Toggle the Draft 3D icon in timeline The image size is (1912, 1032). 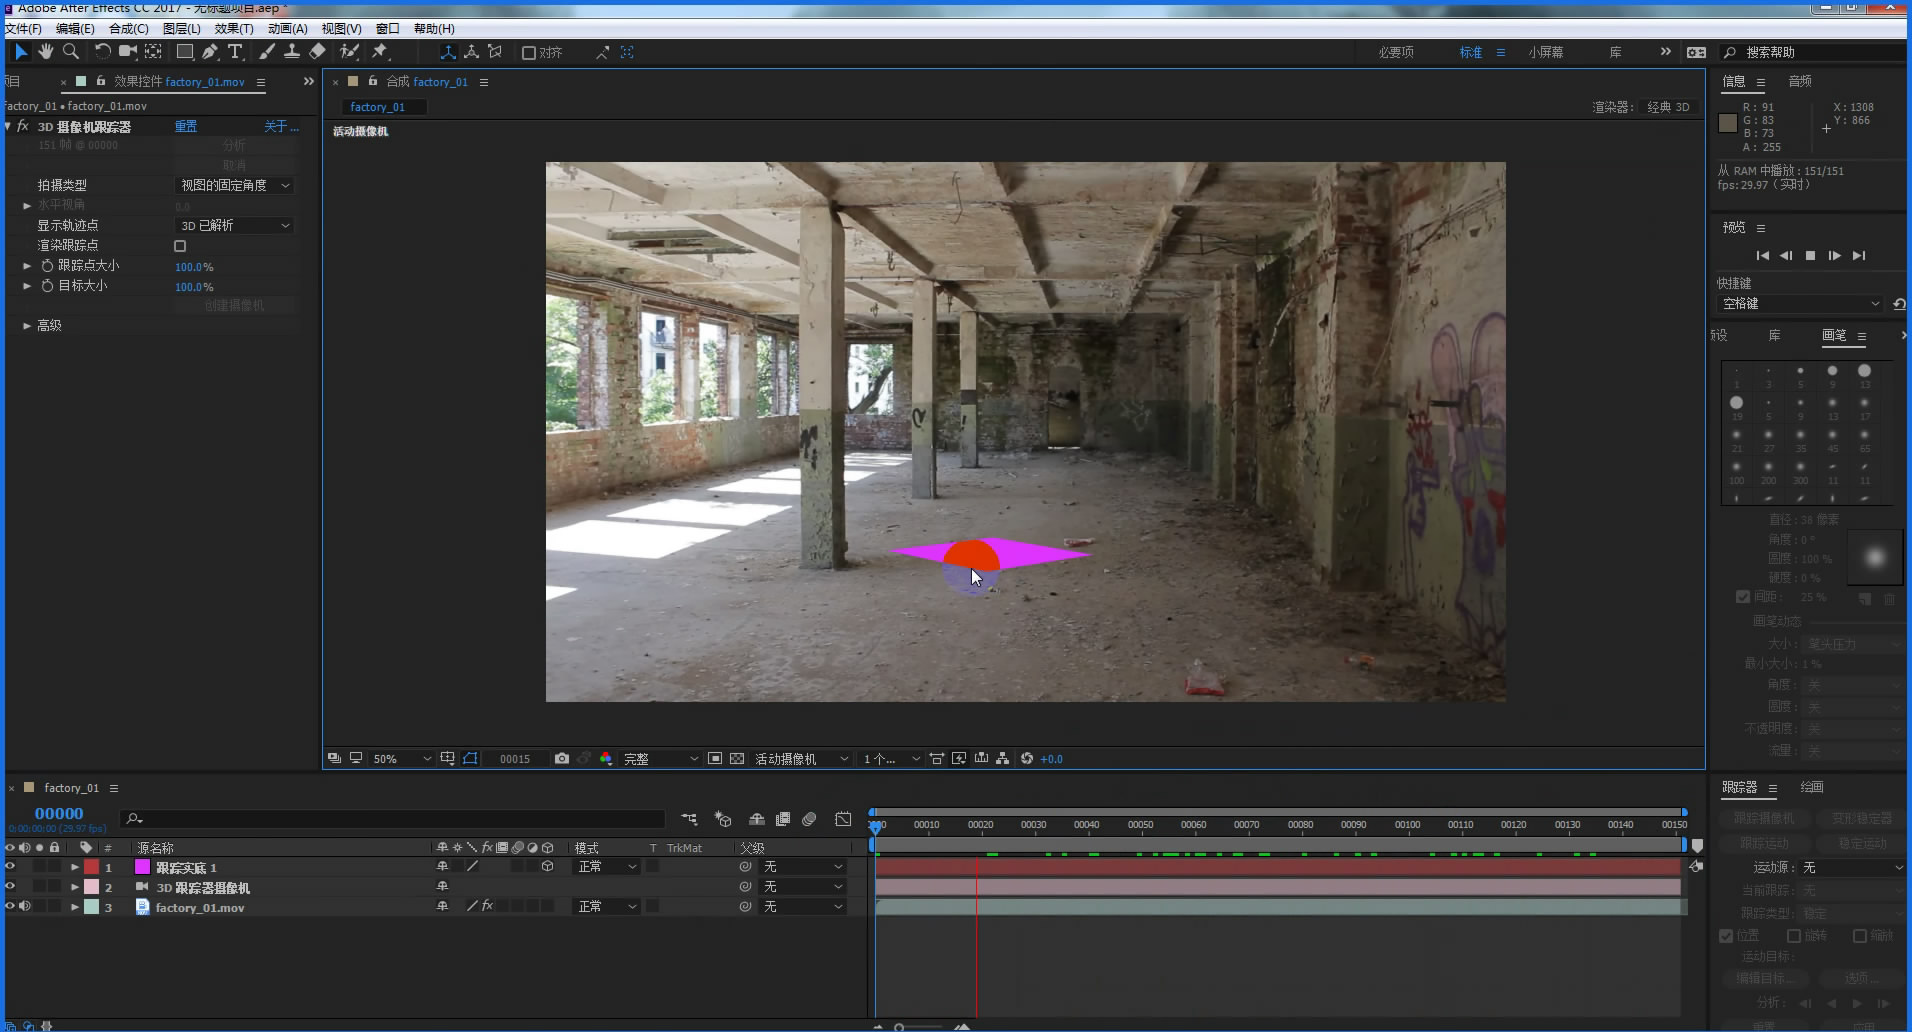[723, 819]
